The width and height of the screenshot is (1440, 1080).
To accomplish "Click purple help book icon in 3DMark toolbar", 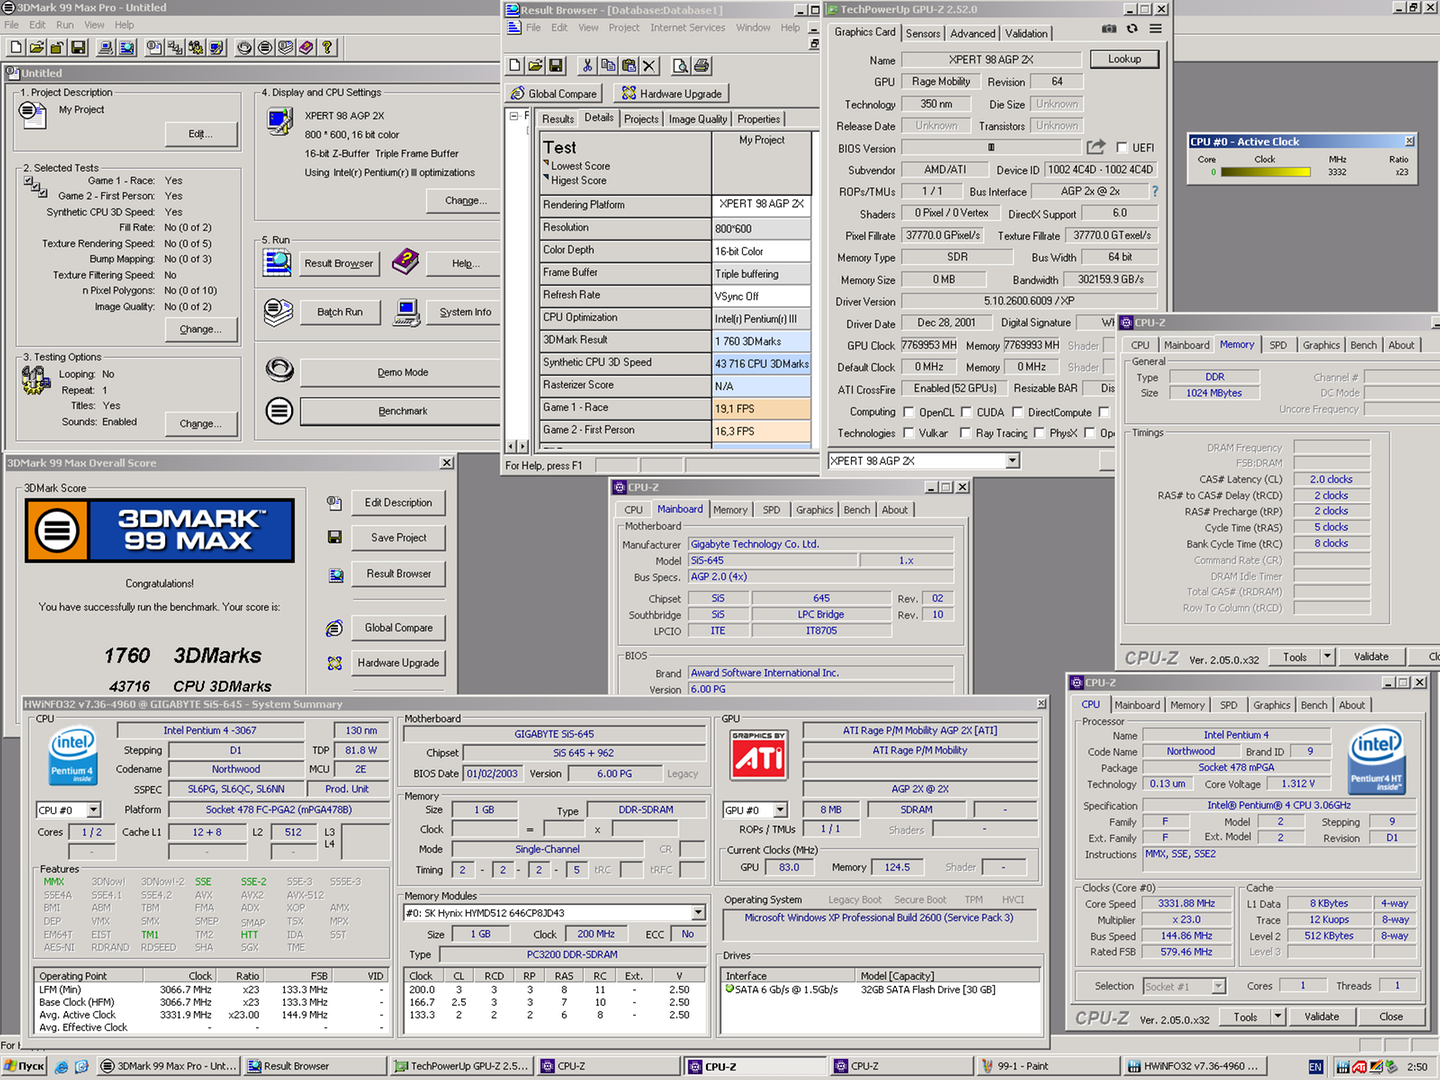I will (x=306, y=47).
